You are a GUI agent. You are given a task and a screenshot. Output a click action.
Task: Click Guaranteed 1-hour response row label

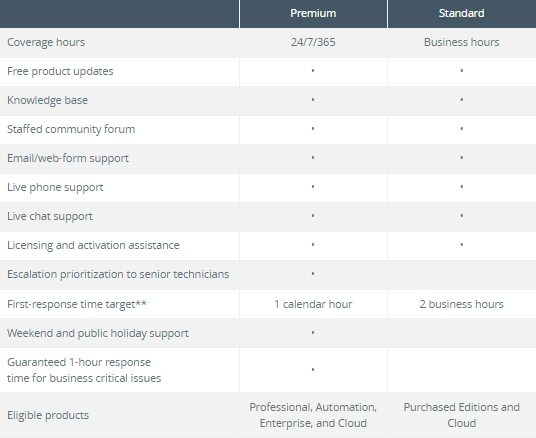[x=84, y=370]
